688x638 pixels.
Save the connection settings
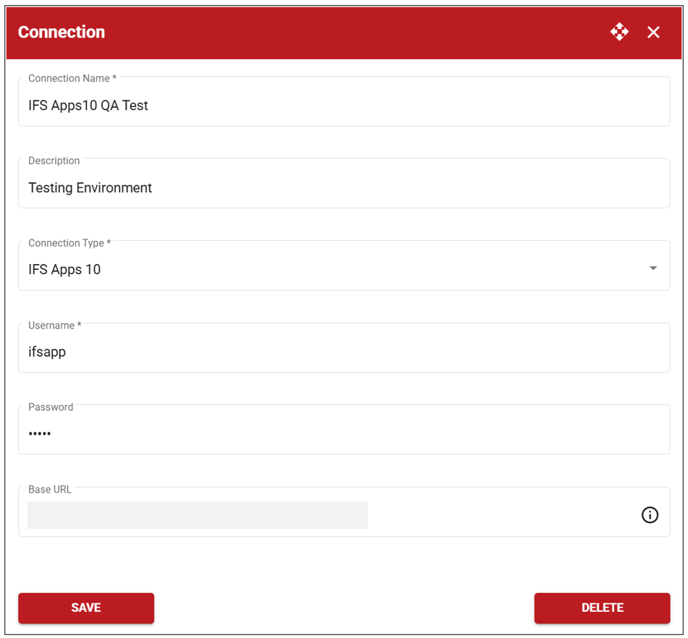pos(86,608)
